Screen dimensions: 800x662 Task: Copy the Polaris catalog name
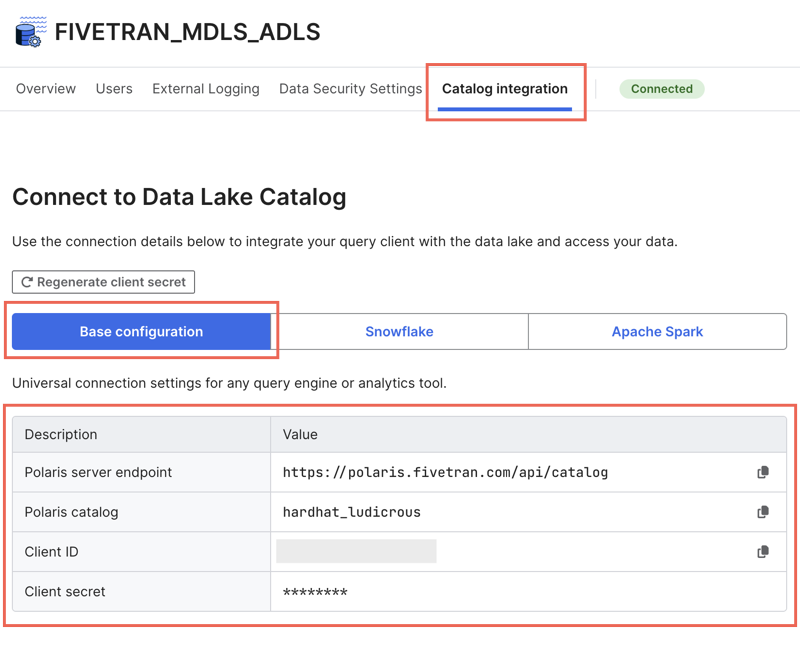(x=763, y=512)
